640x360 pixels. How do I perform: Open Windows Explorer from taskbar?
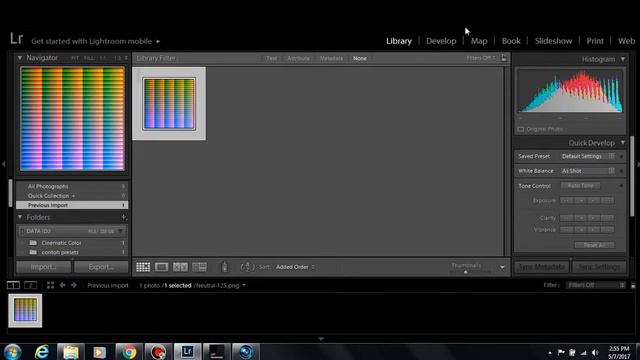[x=71, y=352]
